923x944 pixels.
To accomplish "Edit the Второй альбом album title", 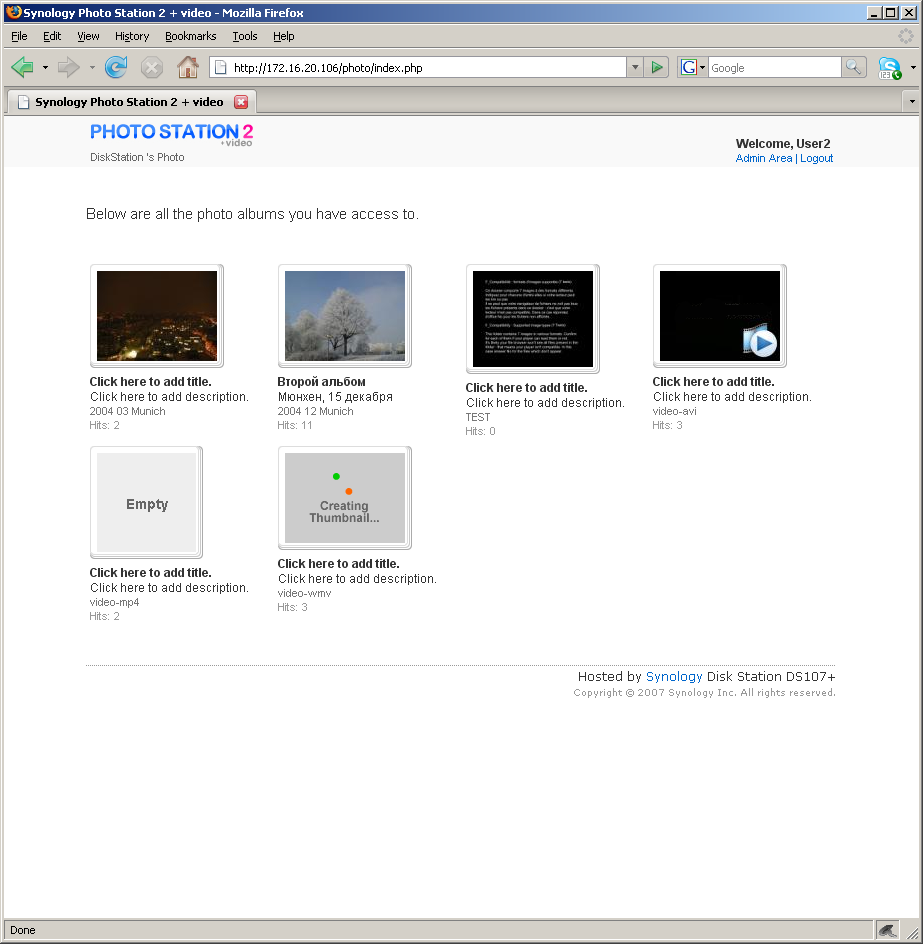I will 322,382.
